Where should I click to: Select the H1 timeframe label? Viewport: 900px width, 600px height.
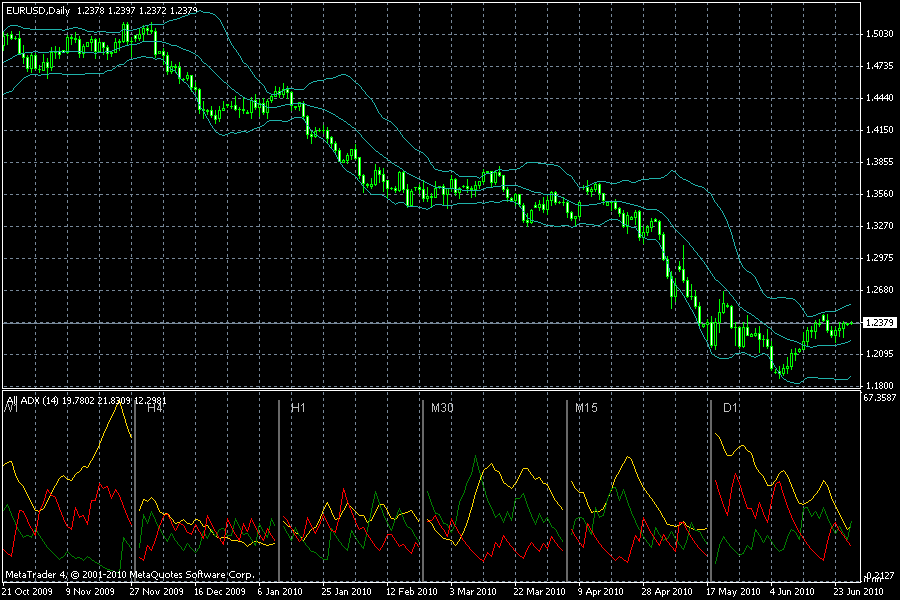(298, 408)
